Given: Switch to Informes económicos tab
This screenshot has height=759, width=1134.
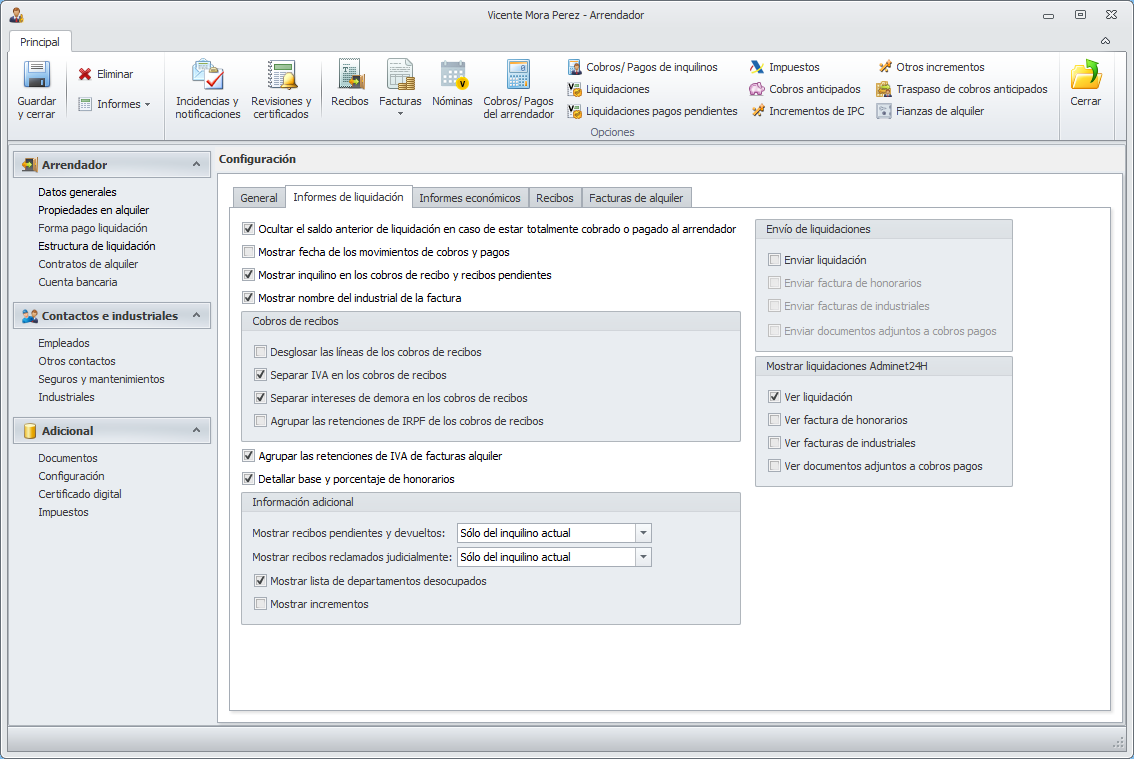Looking at the screenshot, I should click(x=470, y=198).
